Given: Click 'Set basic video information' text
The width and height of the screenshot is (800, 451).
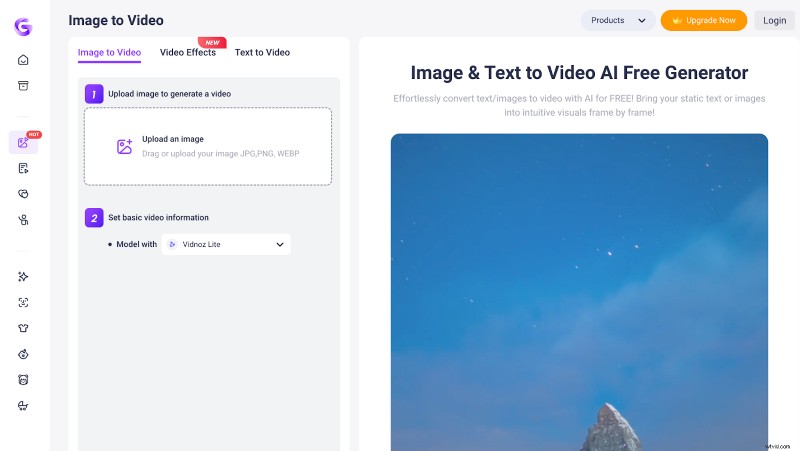Looking at the screenshot, I should pyautogui.click(x=158, y=217).
